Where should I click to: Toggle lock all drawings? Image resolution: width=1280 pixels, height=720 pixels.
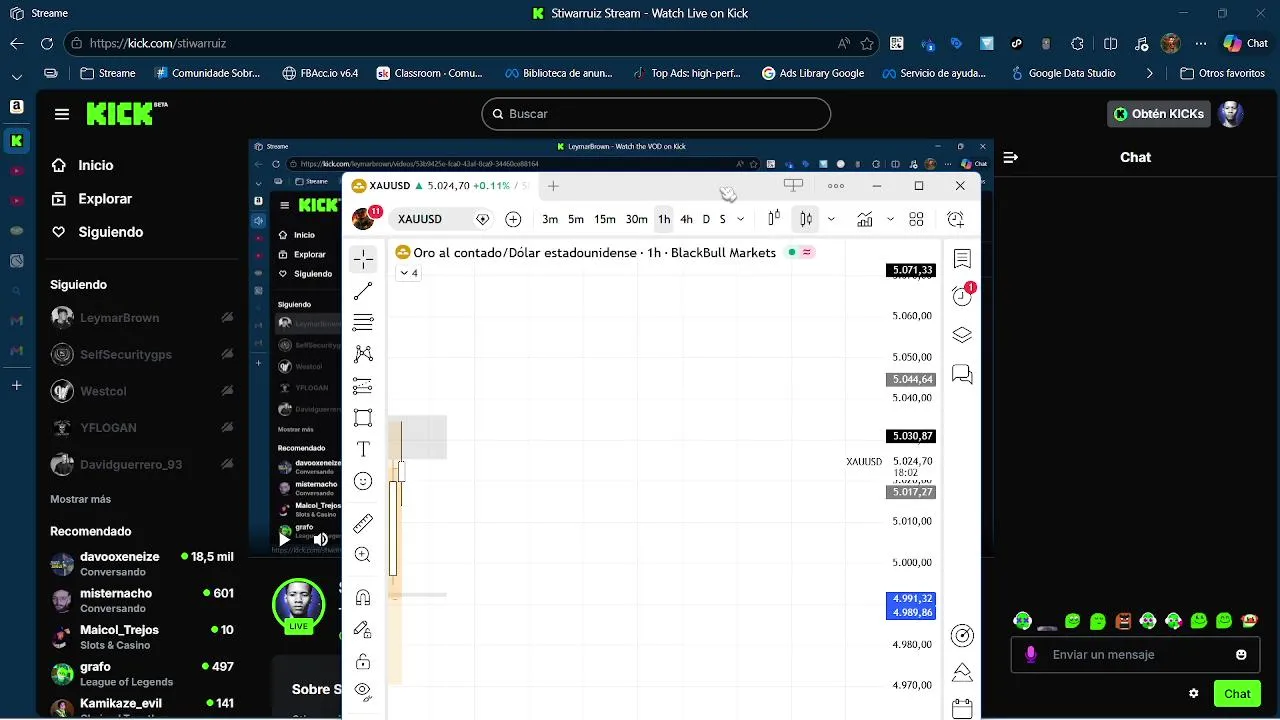pos(363,661)
